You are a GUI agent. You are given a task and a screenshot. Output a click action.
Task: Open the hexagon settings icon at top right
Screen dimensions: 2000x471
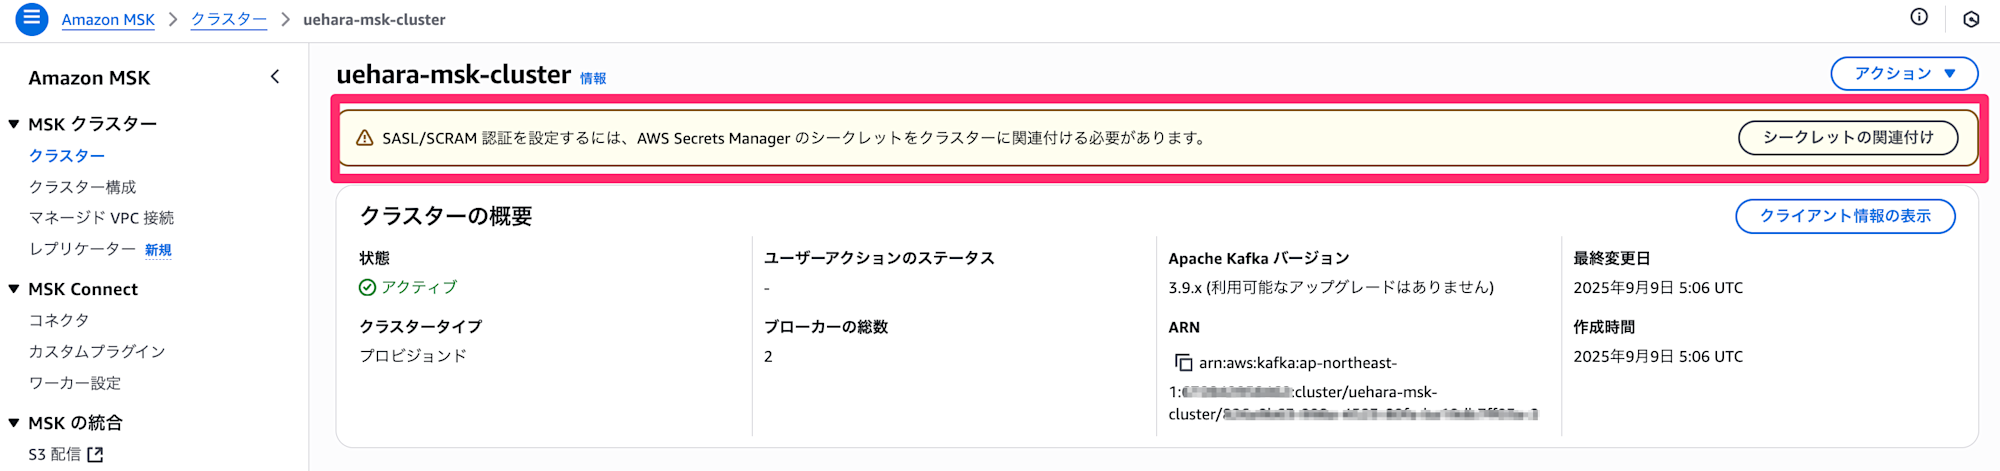pos(1971,19)
